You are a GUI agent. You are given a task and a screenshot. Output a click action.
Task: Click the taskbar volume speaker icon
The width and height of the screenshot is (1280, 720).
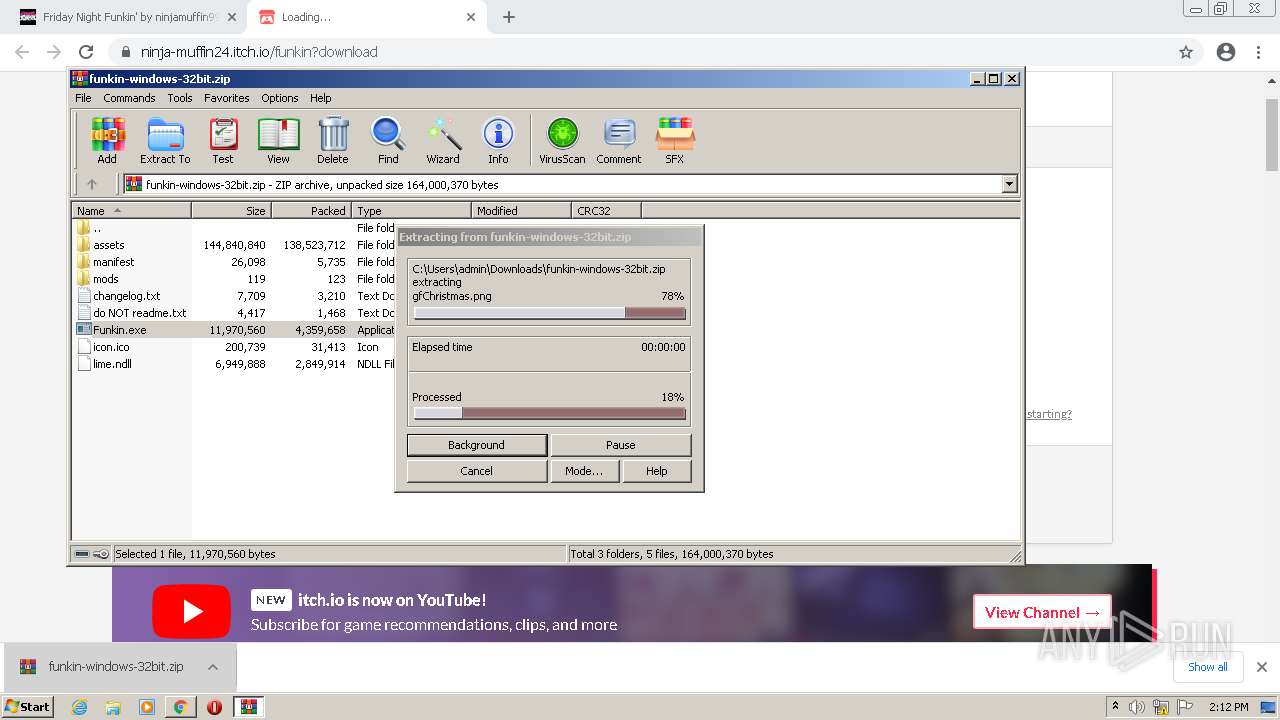[1138, 707]
